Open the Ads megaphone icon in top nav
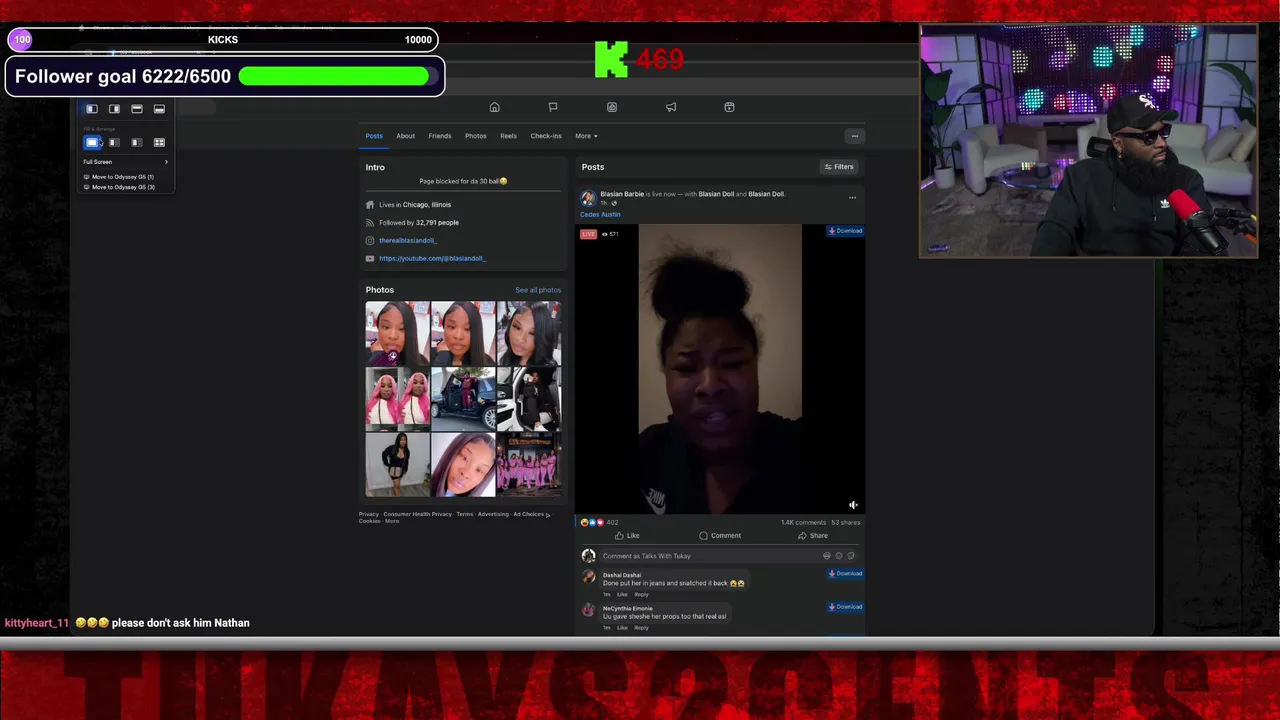This screenshot has height=720, width=1280. [x=671, y=107]
